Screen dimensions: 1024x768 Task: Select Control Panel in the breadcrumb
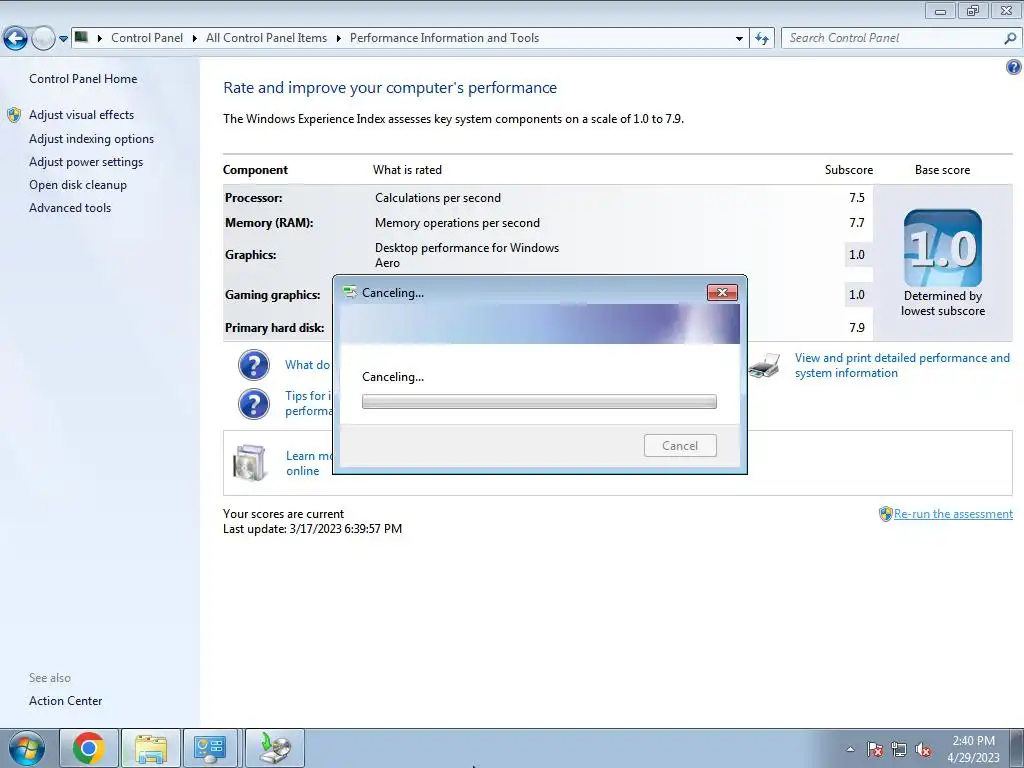[147, 38]
